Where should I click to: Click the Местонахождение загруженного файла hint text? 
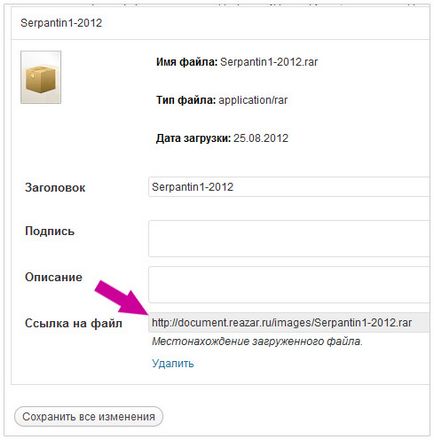tap(257, 341)
